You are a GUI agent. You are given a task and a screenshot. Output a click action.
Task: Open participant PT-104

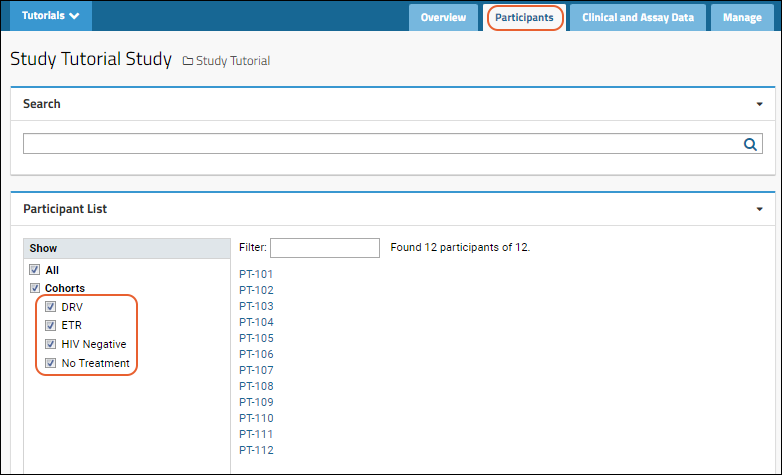pos(256,322)
